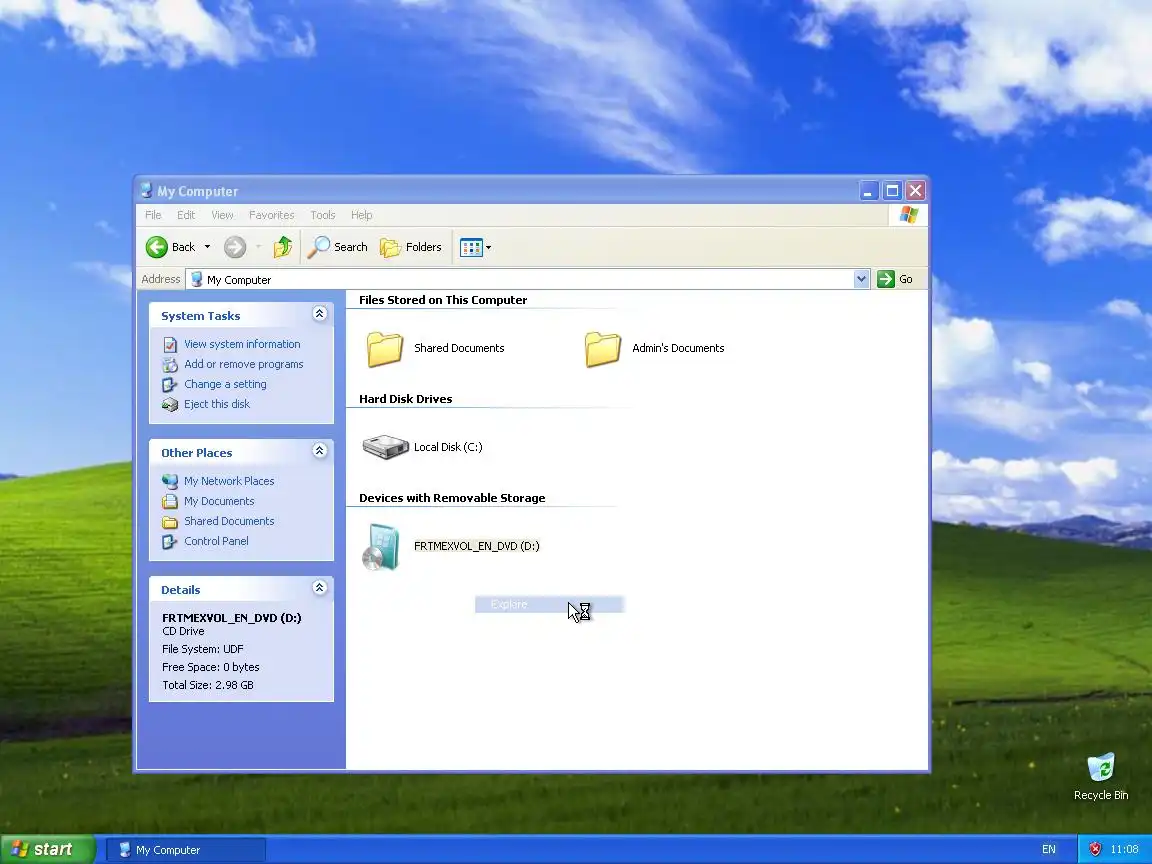The width and height of the screenshot is (1152, 864).
Task: Click the Go button
Action: pyautogui.click(x=896, y=279)
